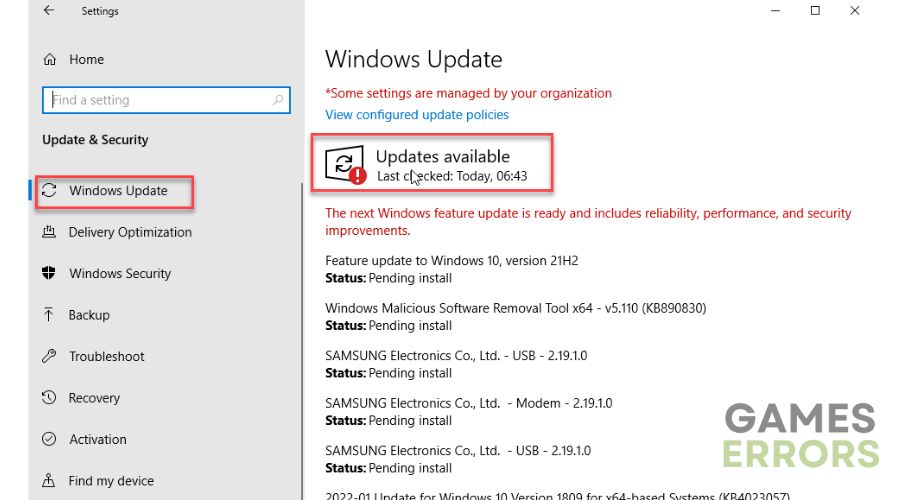
Task: Click the Find my device icon
Action: tap(49, 480)
